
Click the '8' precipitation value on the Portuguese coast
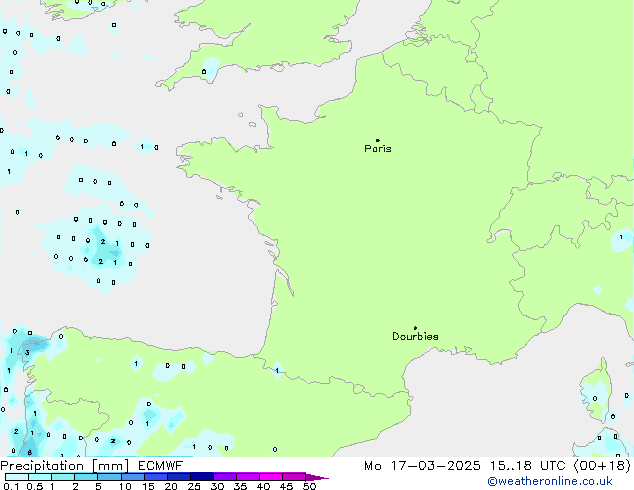point(29,452)
